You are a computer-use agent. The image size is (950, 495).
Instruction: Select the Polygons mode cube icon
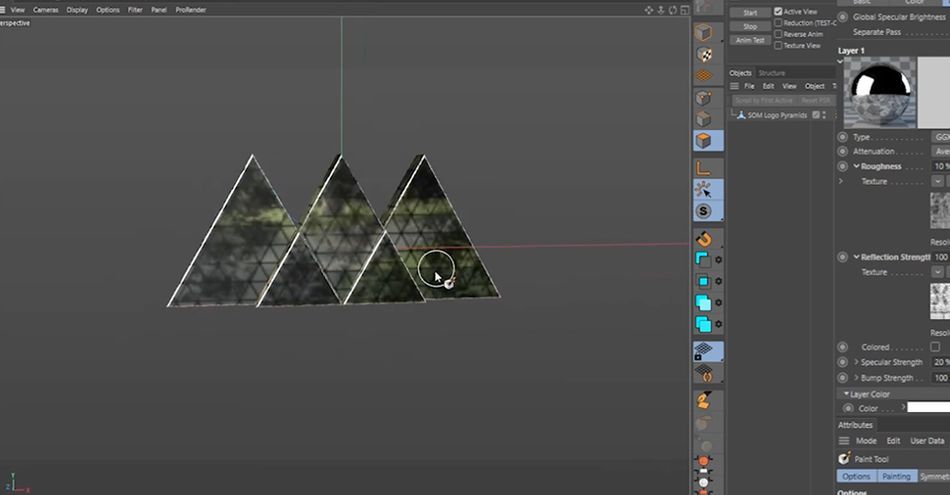[x=703, y=141]
